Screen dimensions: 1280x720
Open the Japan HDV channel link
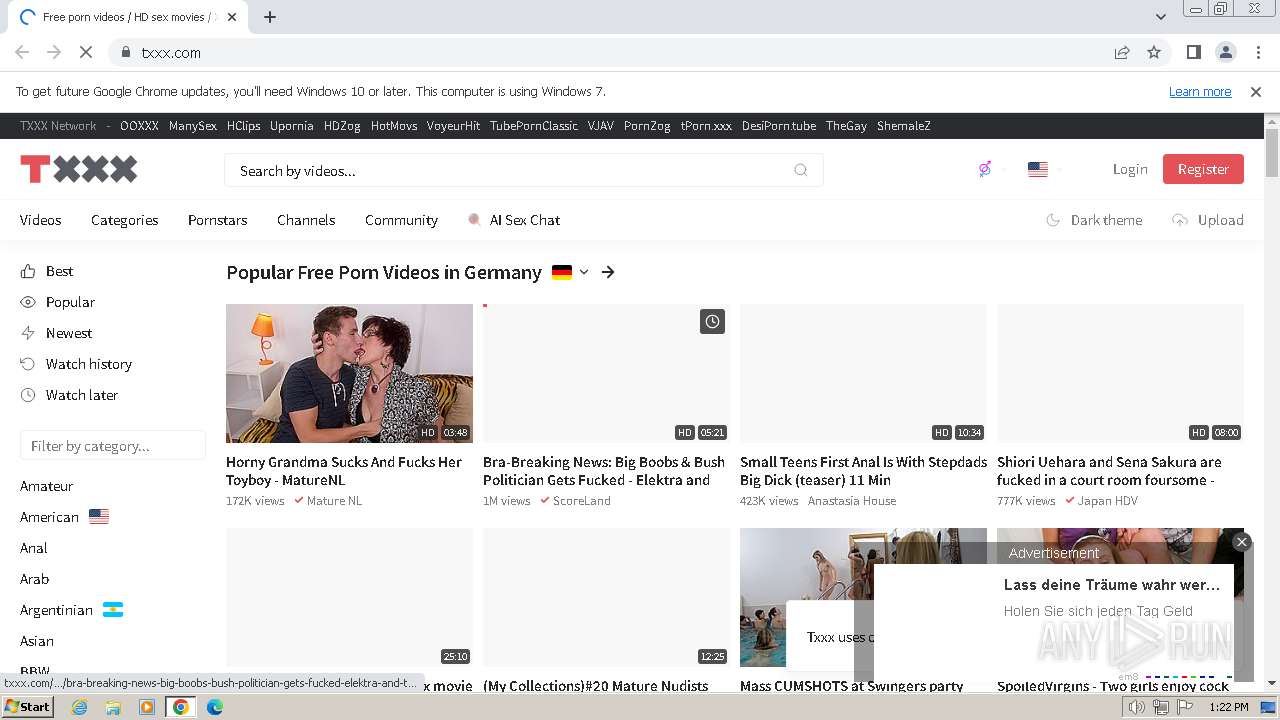coord(1108,501)
